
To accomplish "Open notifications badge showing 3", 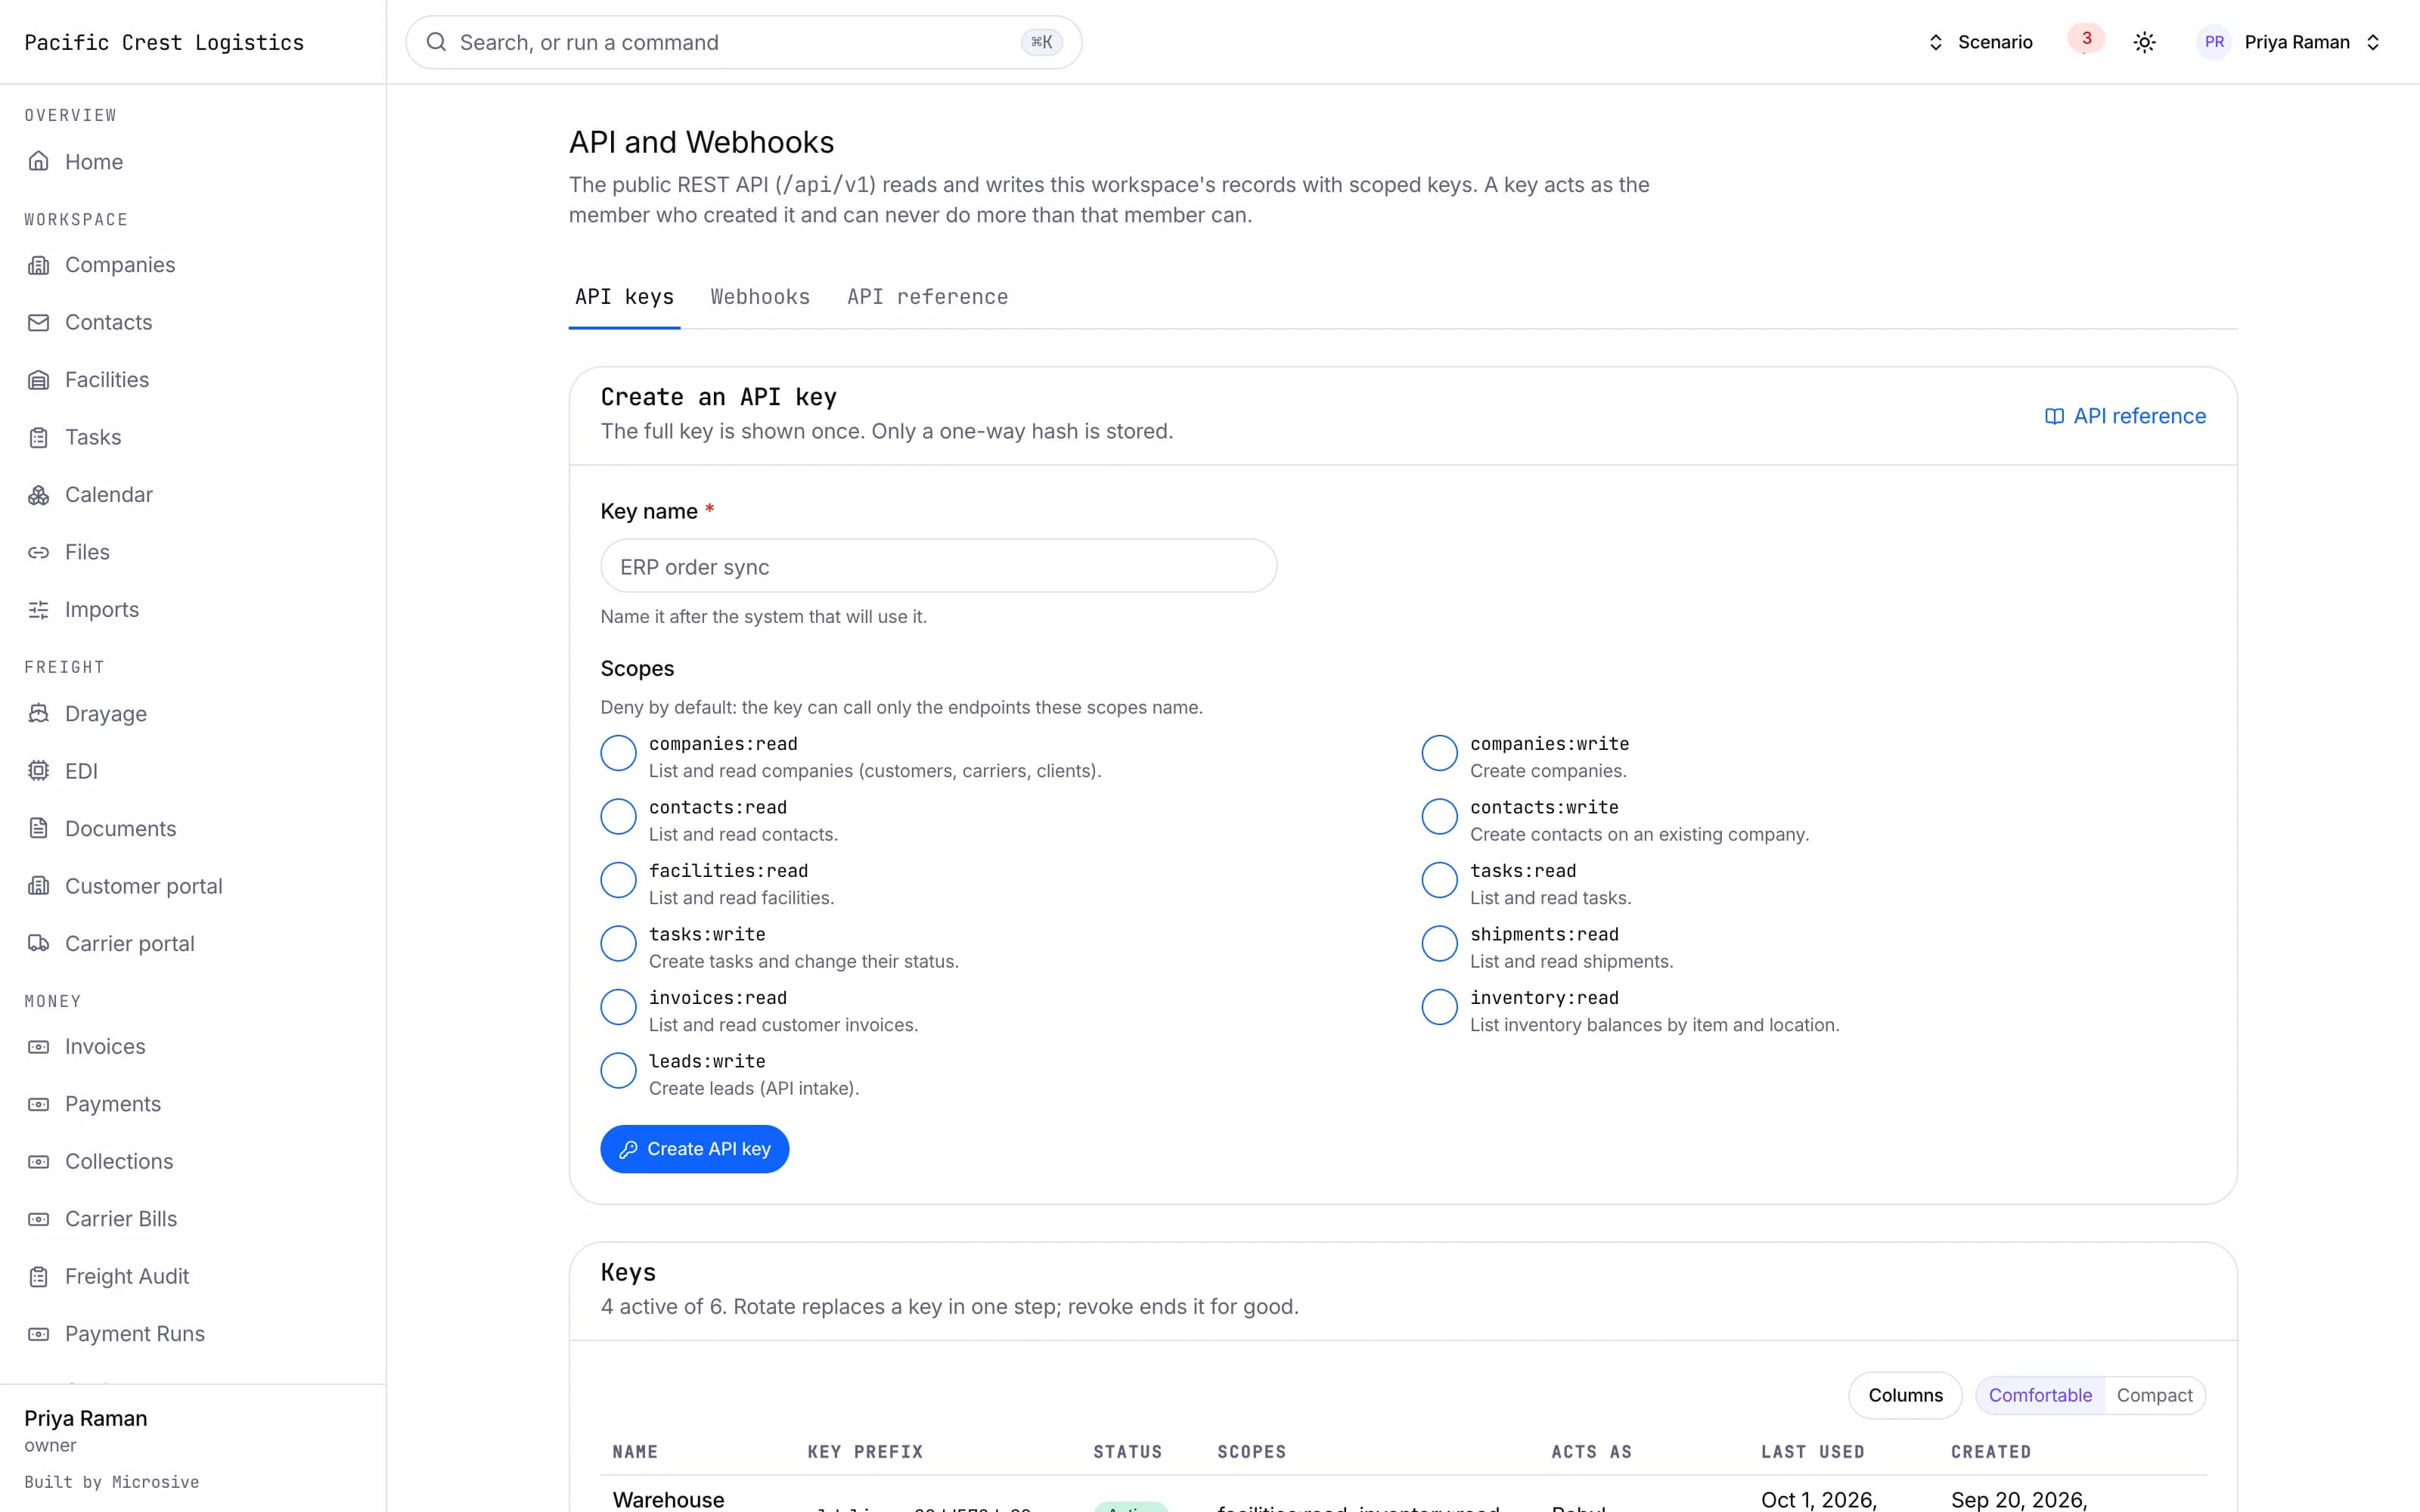I will [2086, 39].
